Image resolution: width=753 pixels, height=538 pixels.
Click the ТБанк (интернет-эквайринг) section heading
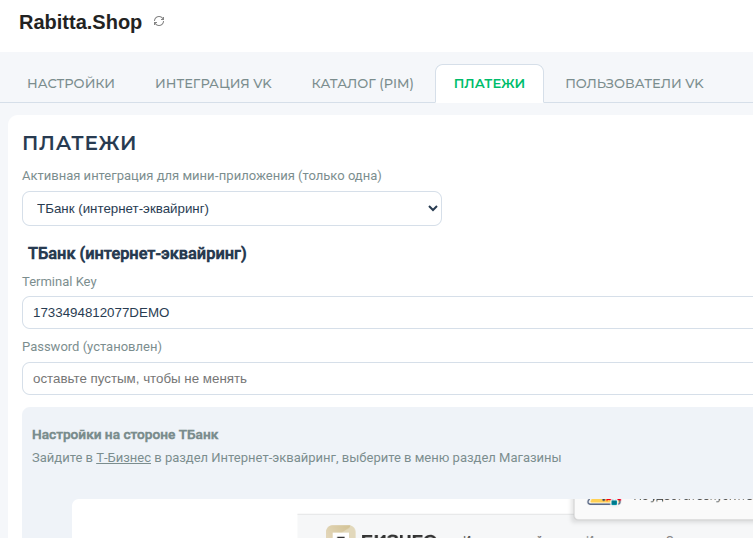click(137, 253)
